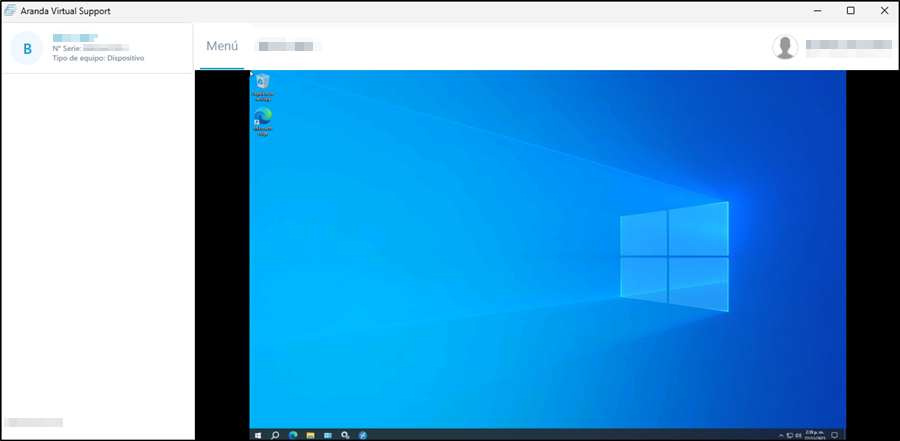The width and height of the screenshot is (900, 441).
Task: Click the remote volume tray icon
Action: (x=798, y=435)
